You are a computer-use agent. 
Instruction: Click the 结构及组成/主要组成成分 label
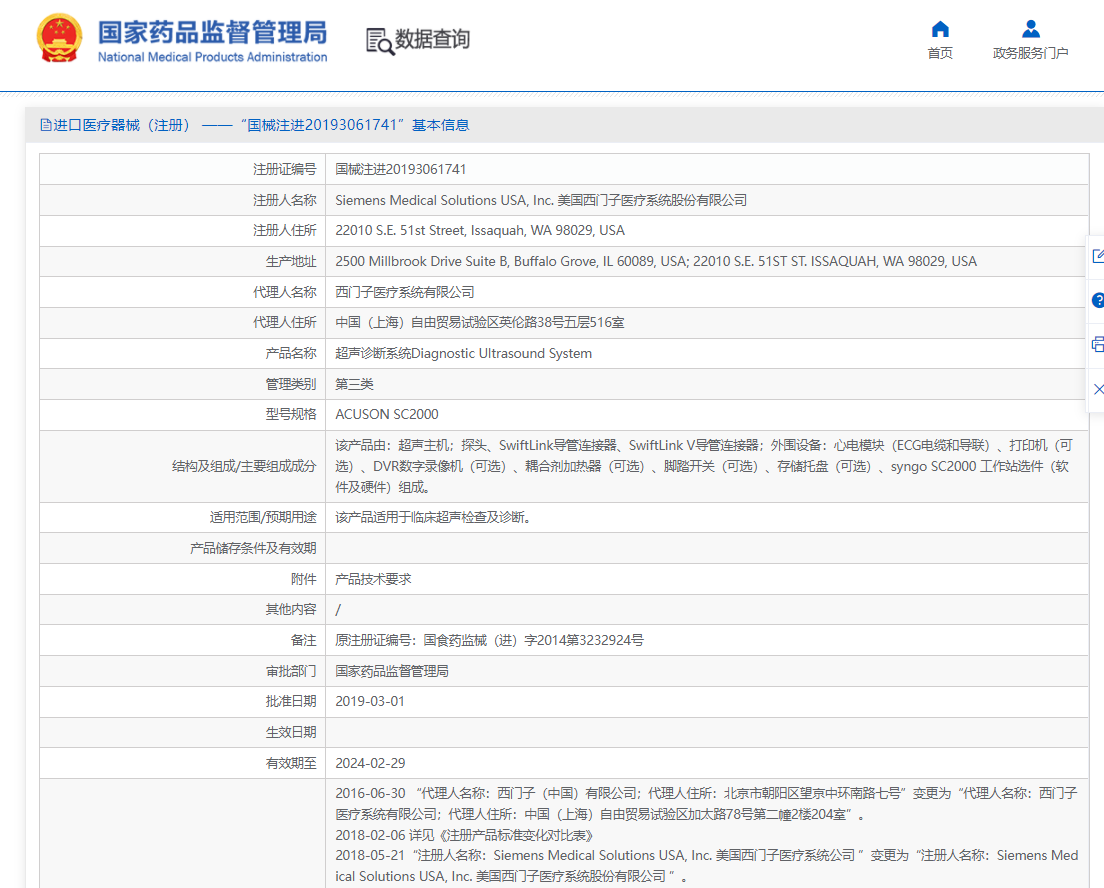[x=244, y=466]
